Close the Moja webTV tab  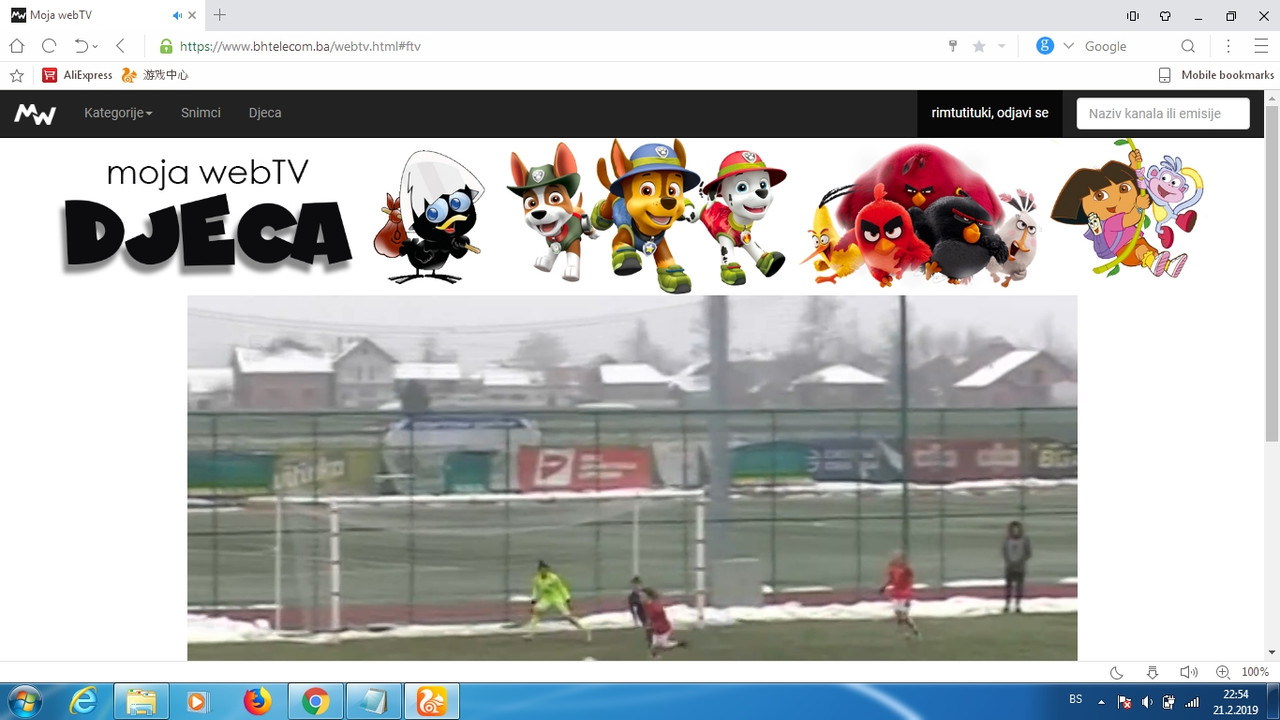(x=192, y=15)
